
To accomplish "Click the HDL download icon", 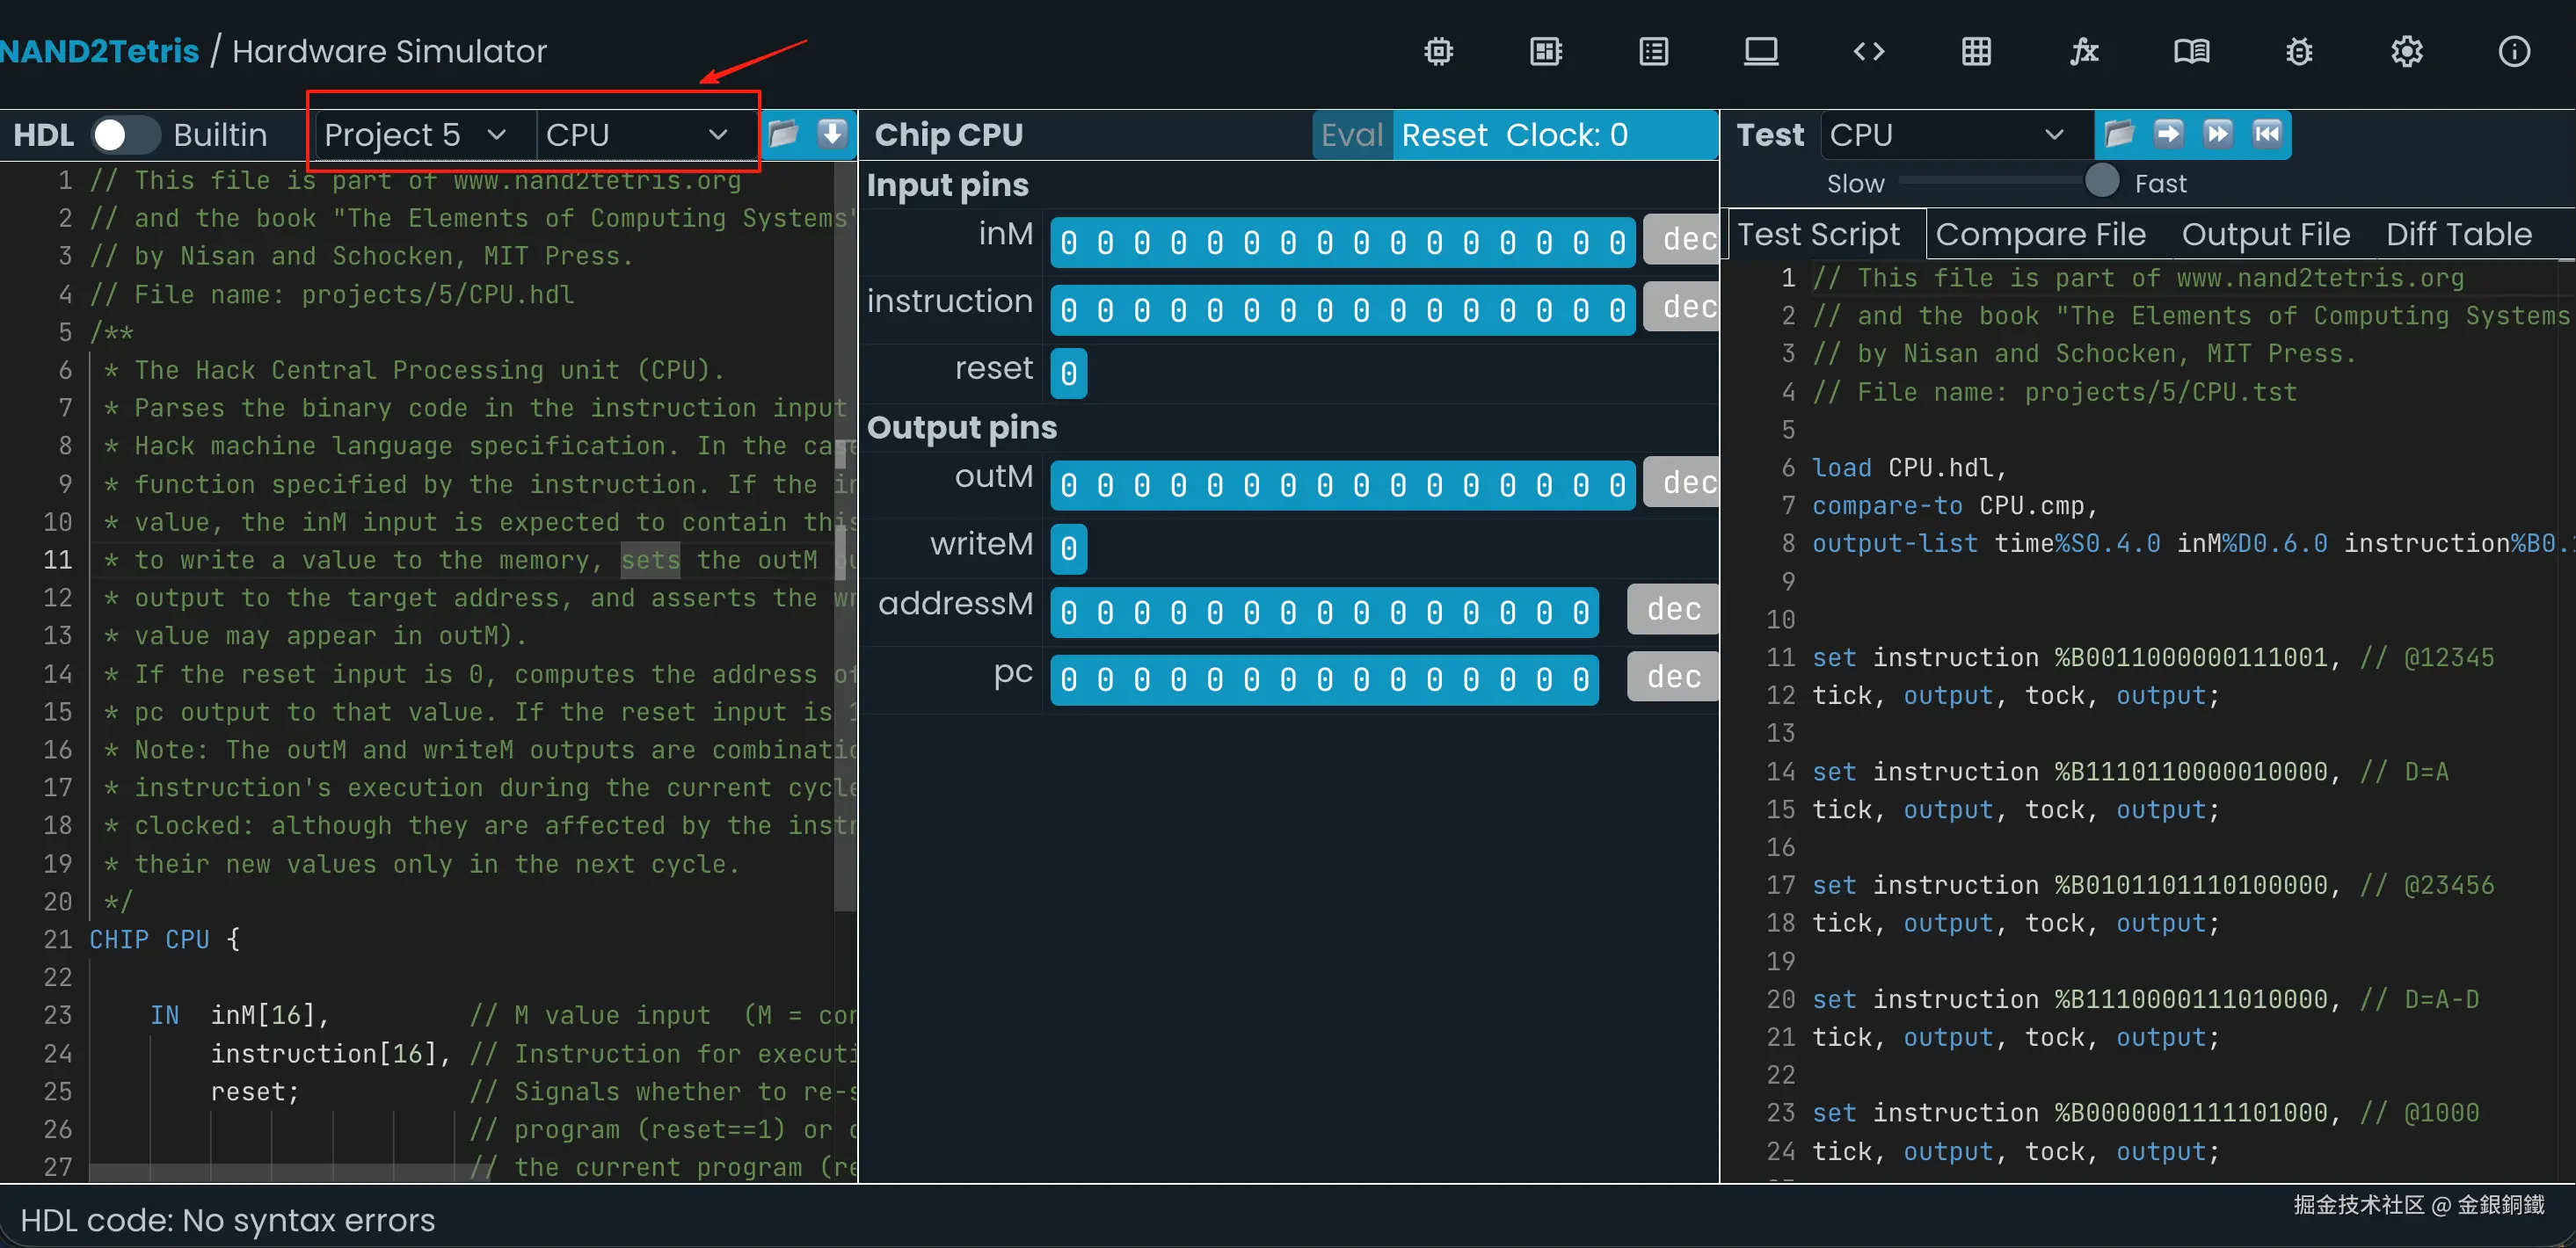I will 832,134.
